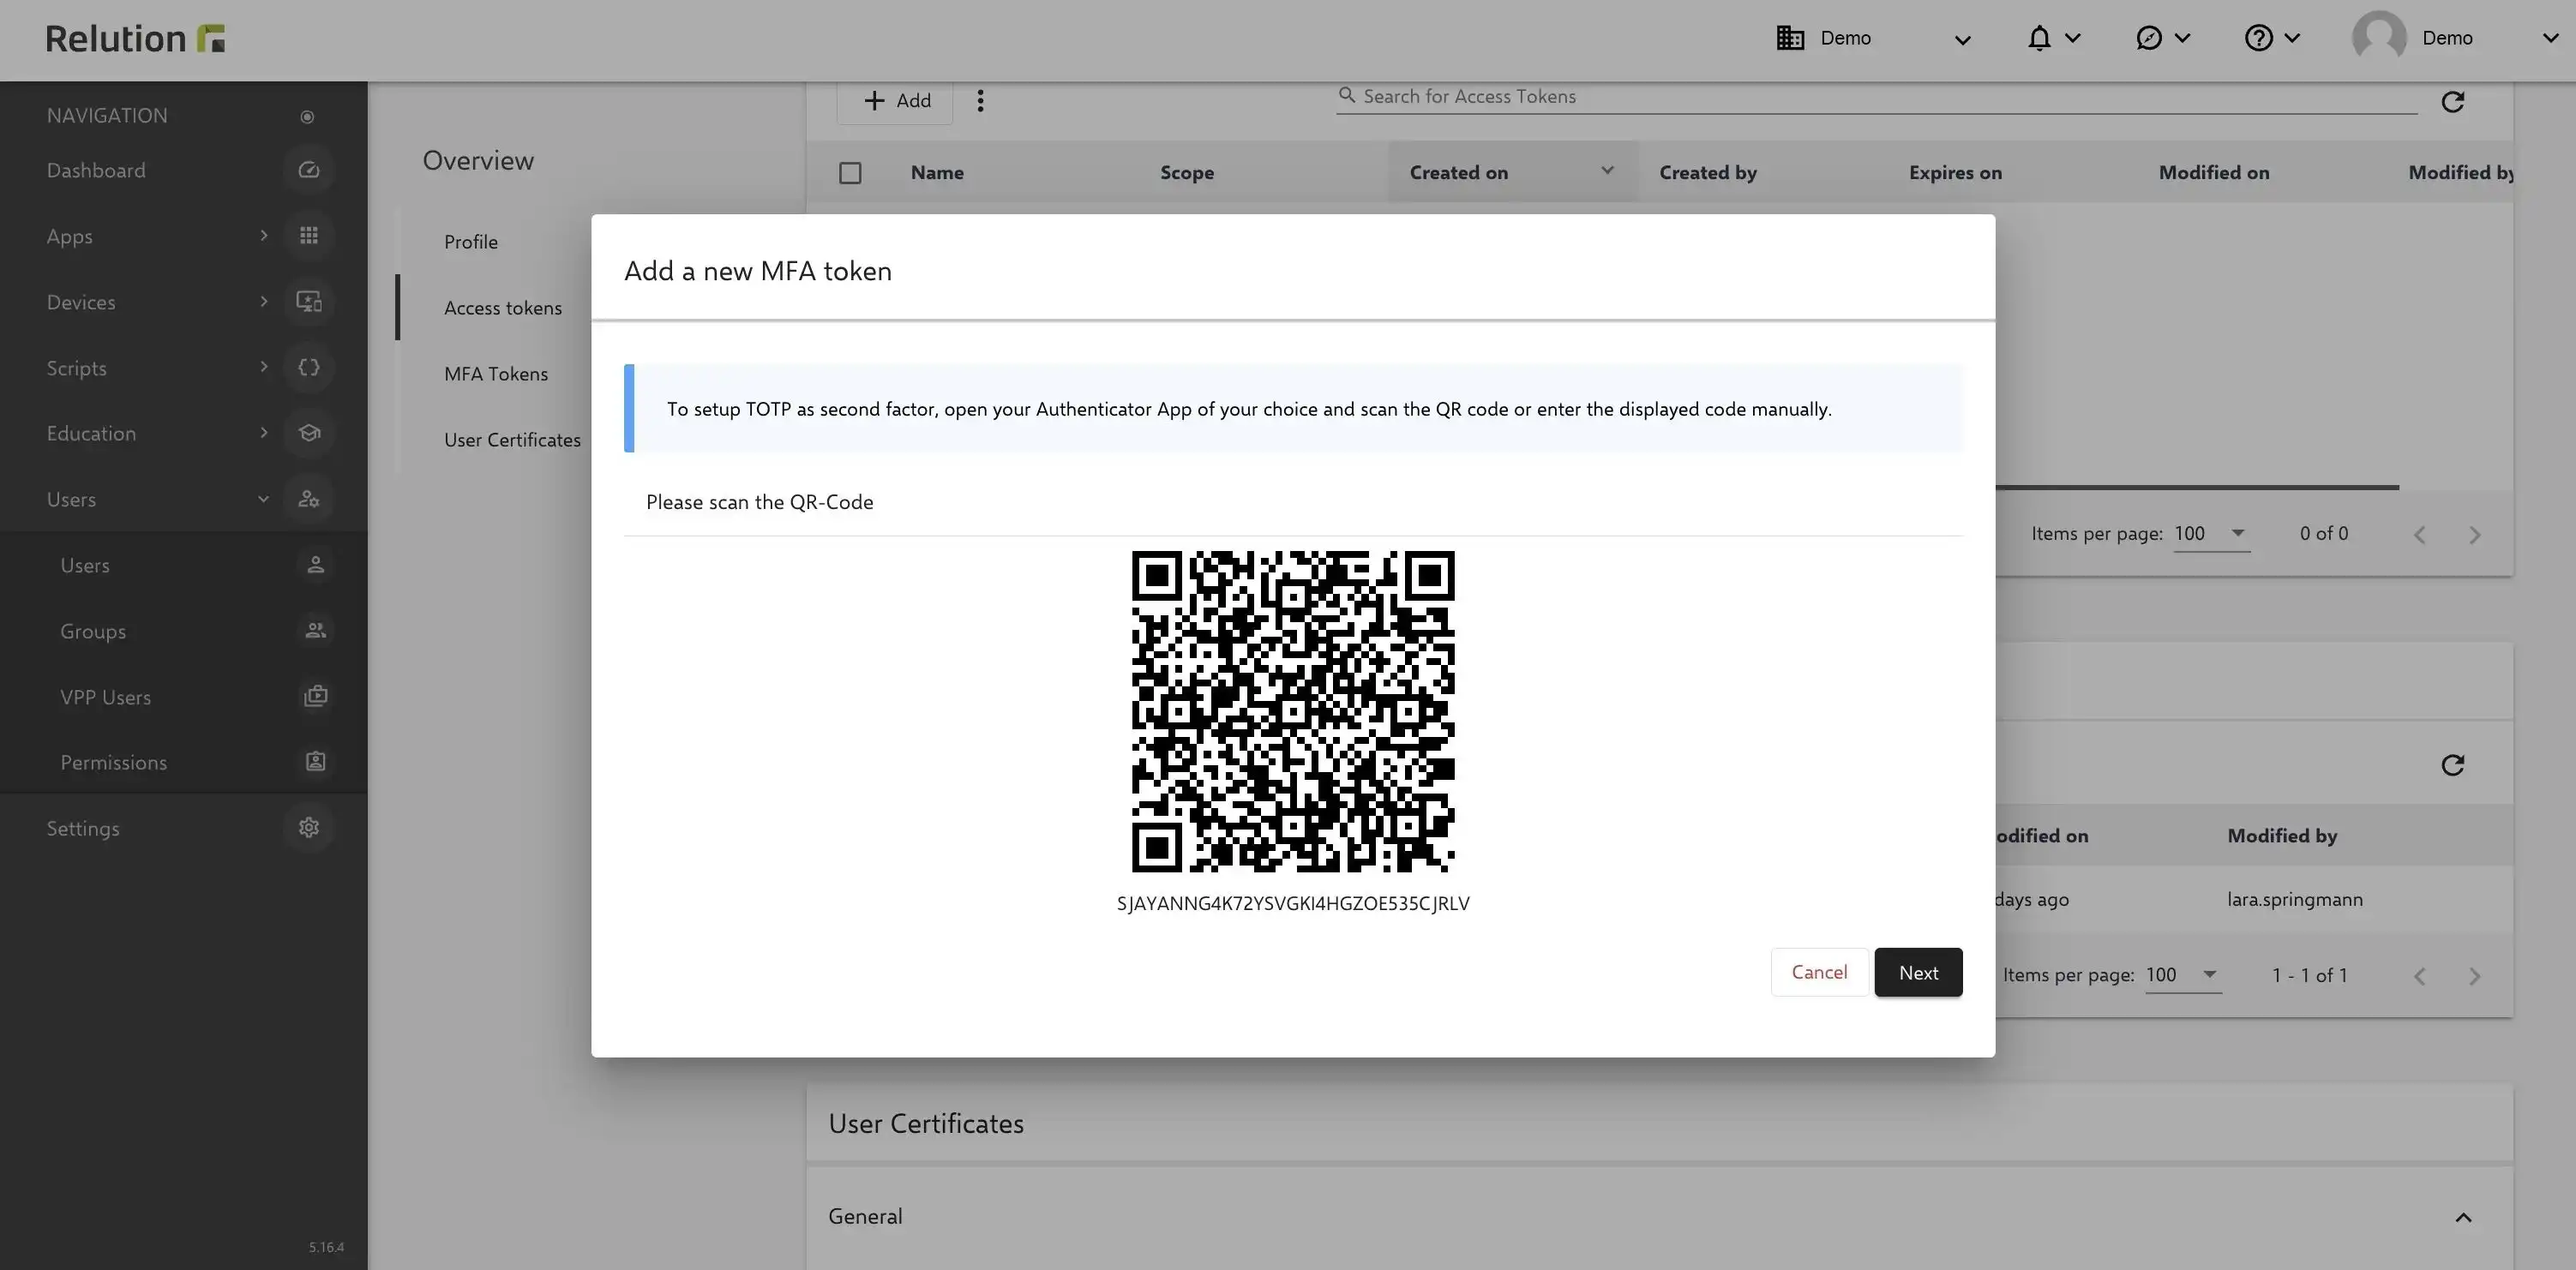Screen dimensions: 2576x1270
Task: Open the Demo user account dropdown arrow
Action: point(2550,39)
